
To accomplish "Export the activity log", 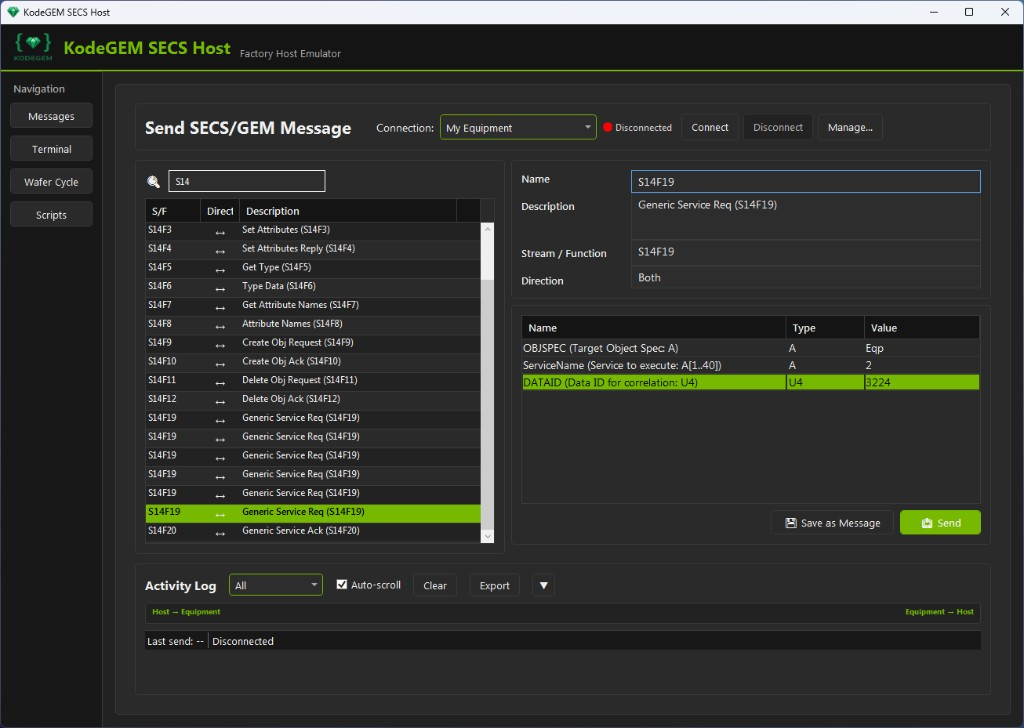I will pyautogui.click(x=494, y=585).
